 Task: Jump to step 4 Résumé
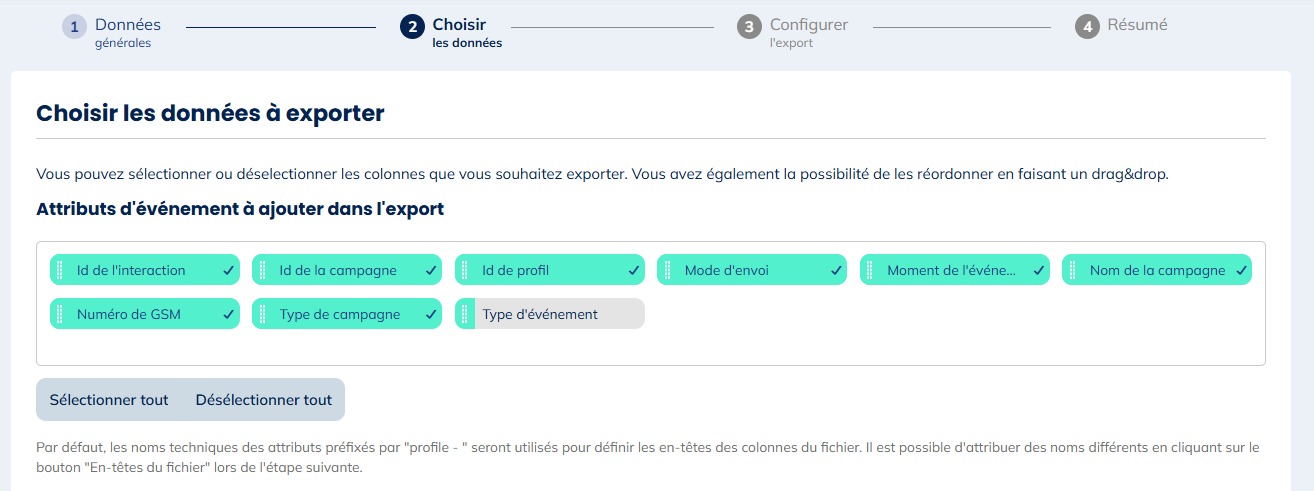click(x=1121, y=26)
